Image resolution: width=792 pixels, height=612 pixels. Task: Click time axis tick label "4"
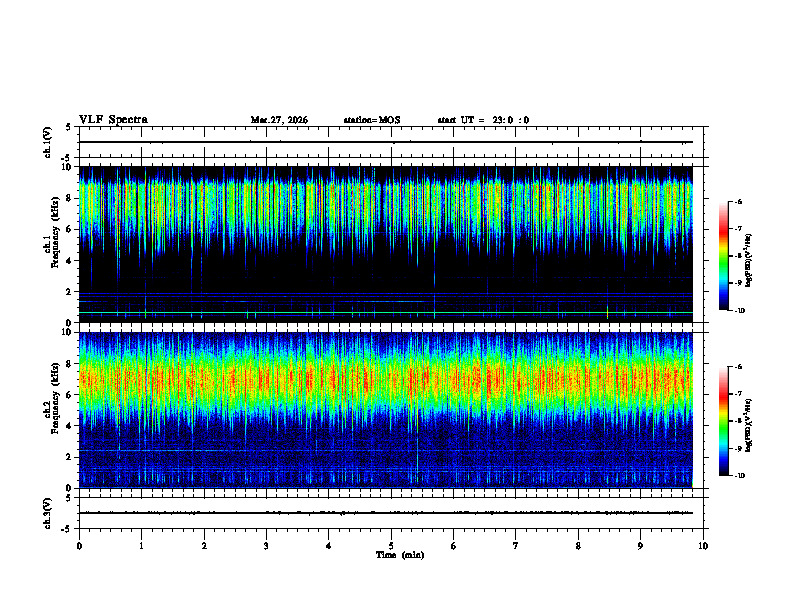(329, 546)
